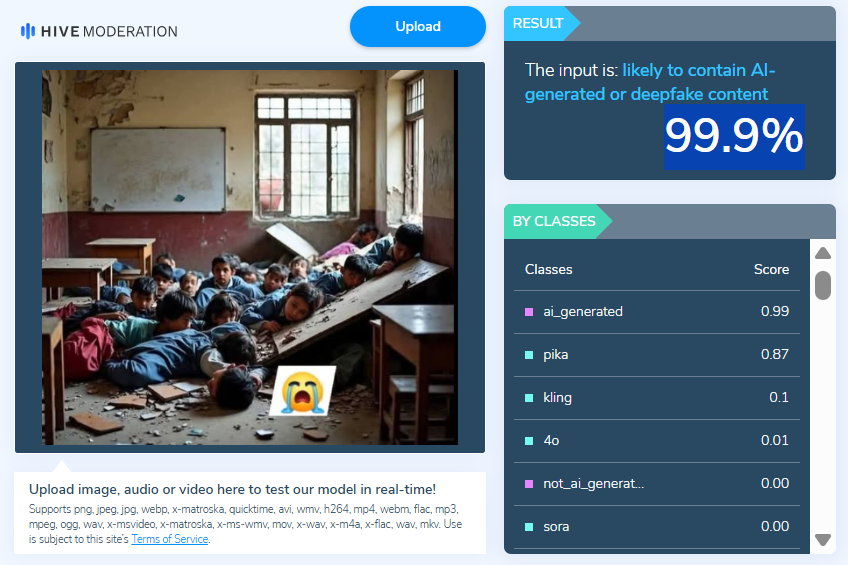Click the Score column header
Screen dimensions: 848x565
click(x=771, y=269)
